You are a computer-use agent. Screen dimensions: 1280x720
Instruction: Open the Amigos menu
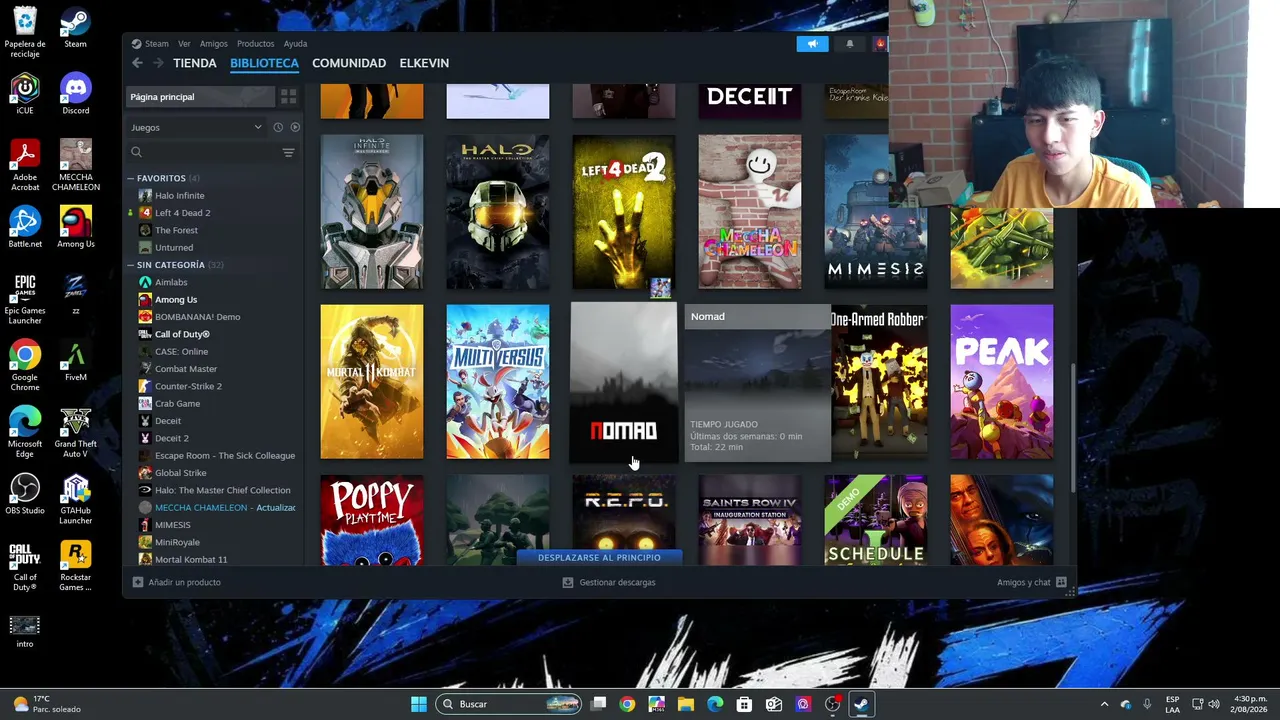click(213, 44)
